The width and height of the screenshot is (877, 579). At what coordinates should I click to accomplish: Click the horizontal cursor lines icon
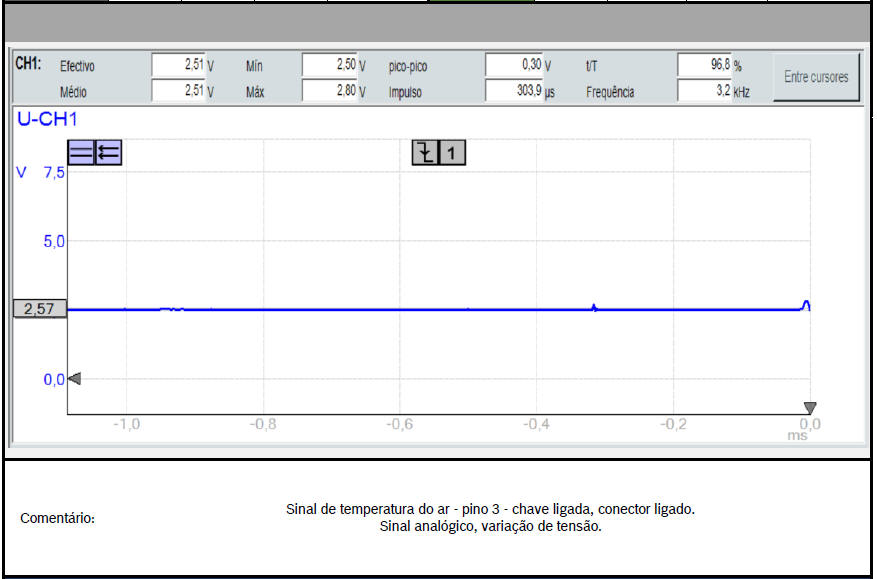[81, 153]
